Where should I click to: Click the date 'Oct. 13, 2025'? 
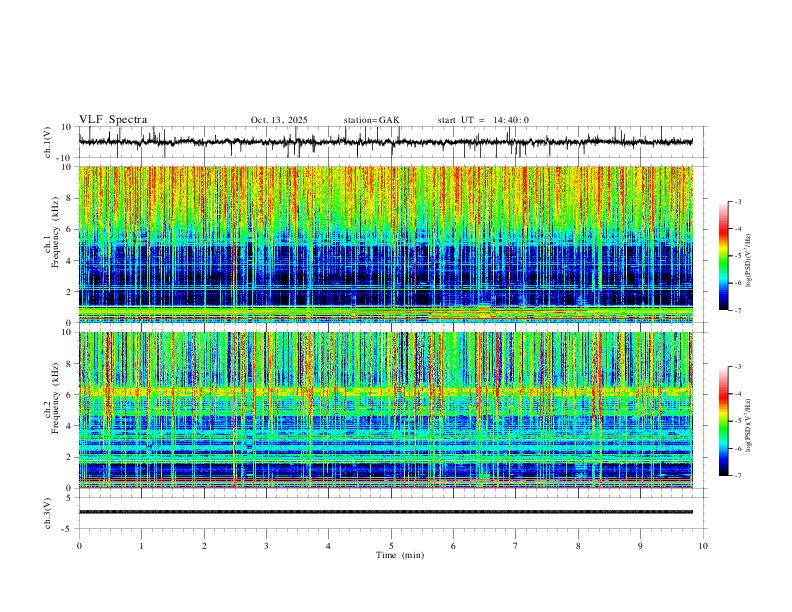coord(279,120)
